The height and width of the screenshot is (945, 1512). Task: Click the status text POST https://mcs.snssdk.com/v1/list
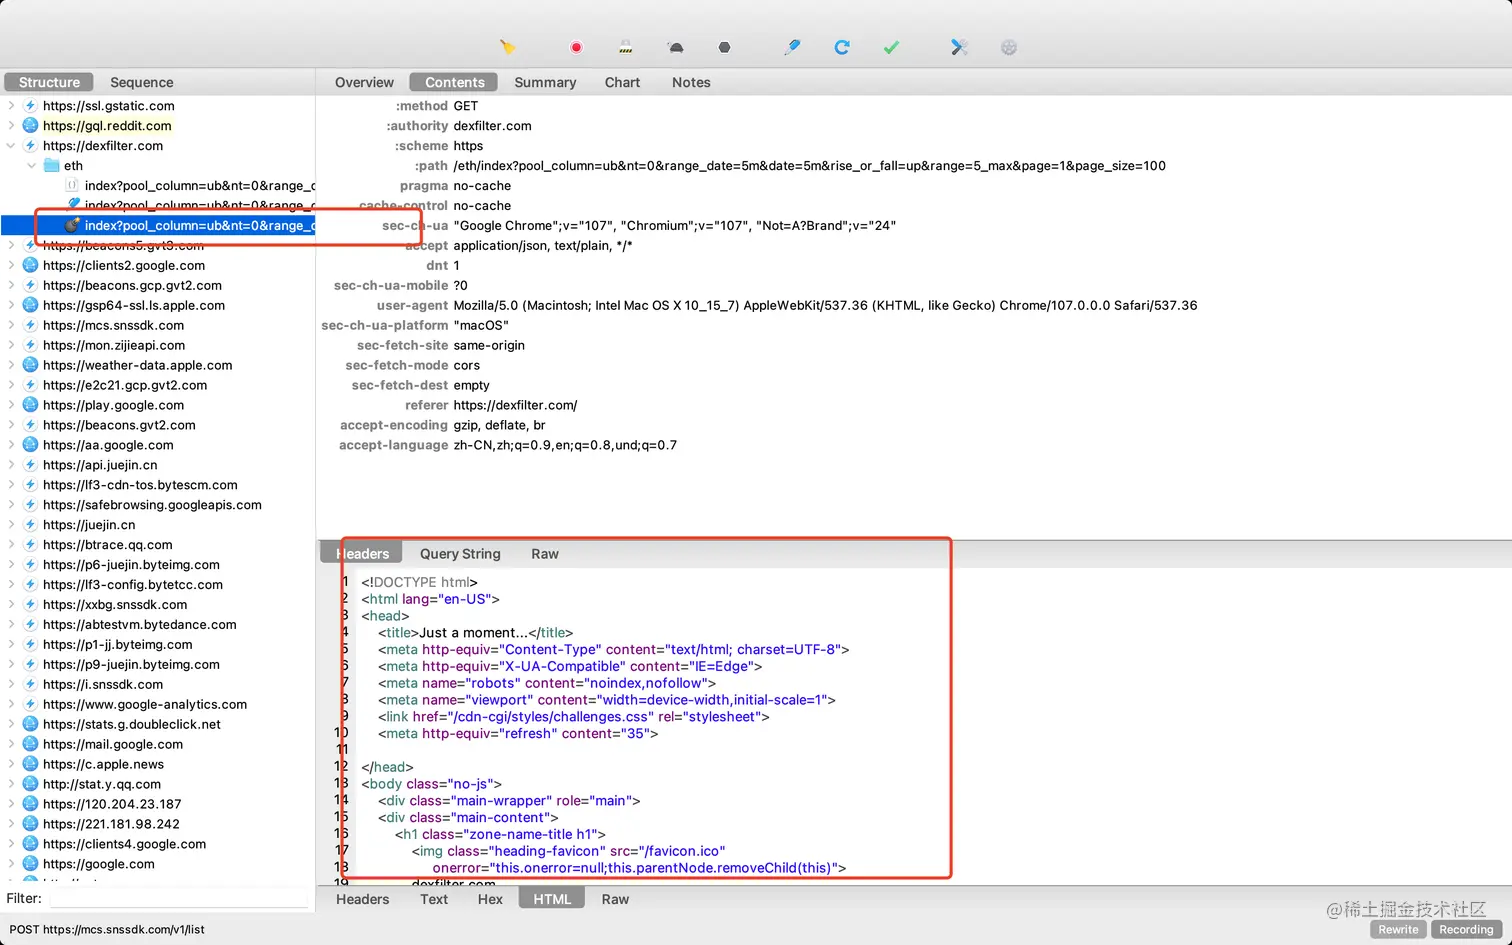107,929
